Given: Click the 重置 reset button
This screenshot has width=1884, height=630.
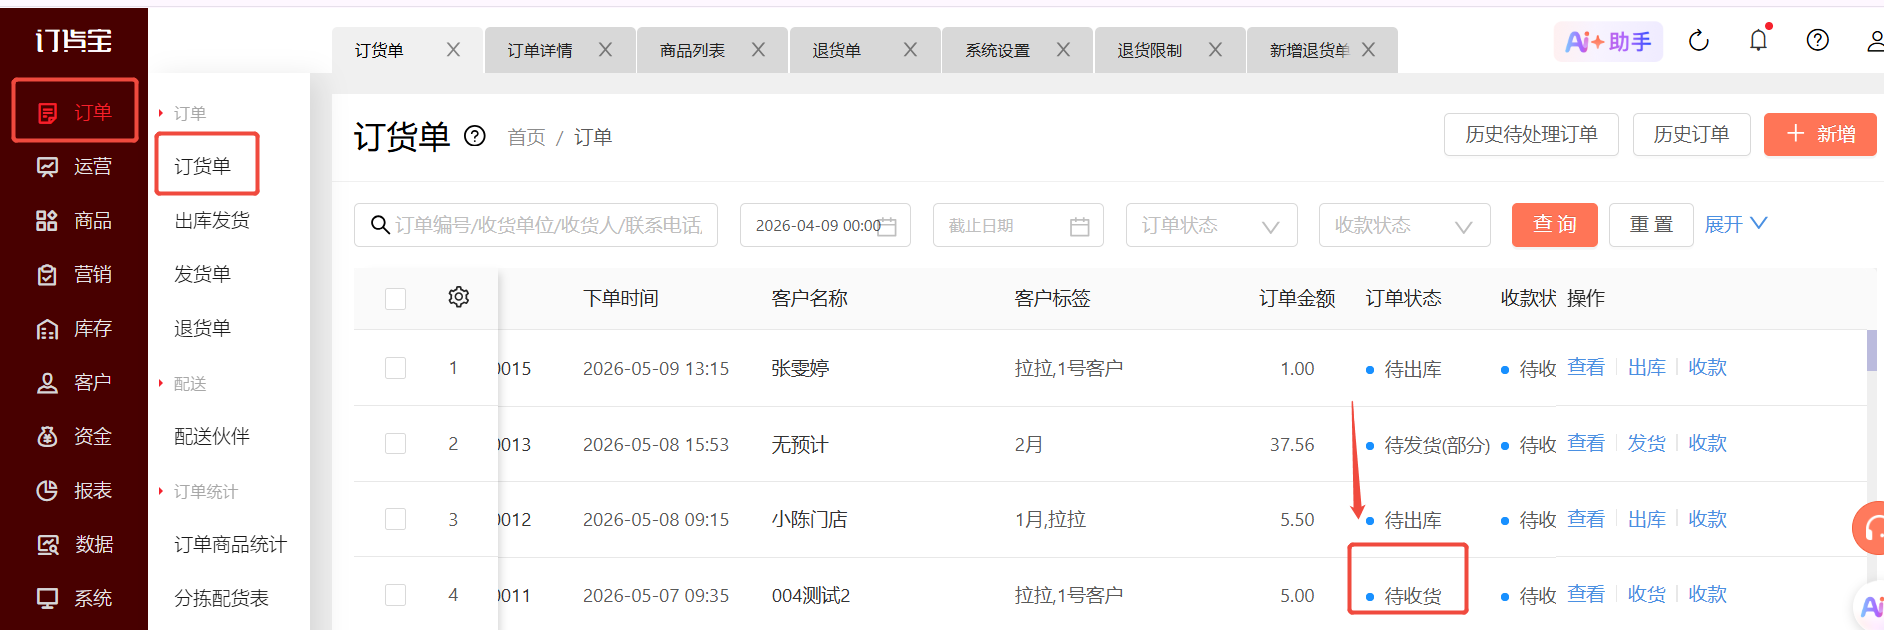Looking at the screenshot, I should pos(1652,224).
